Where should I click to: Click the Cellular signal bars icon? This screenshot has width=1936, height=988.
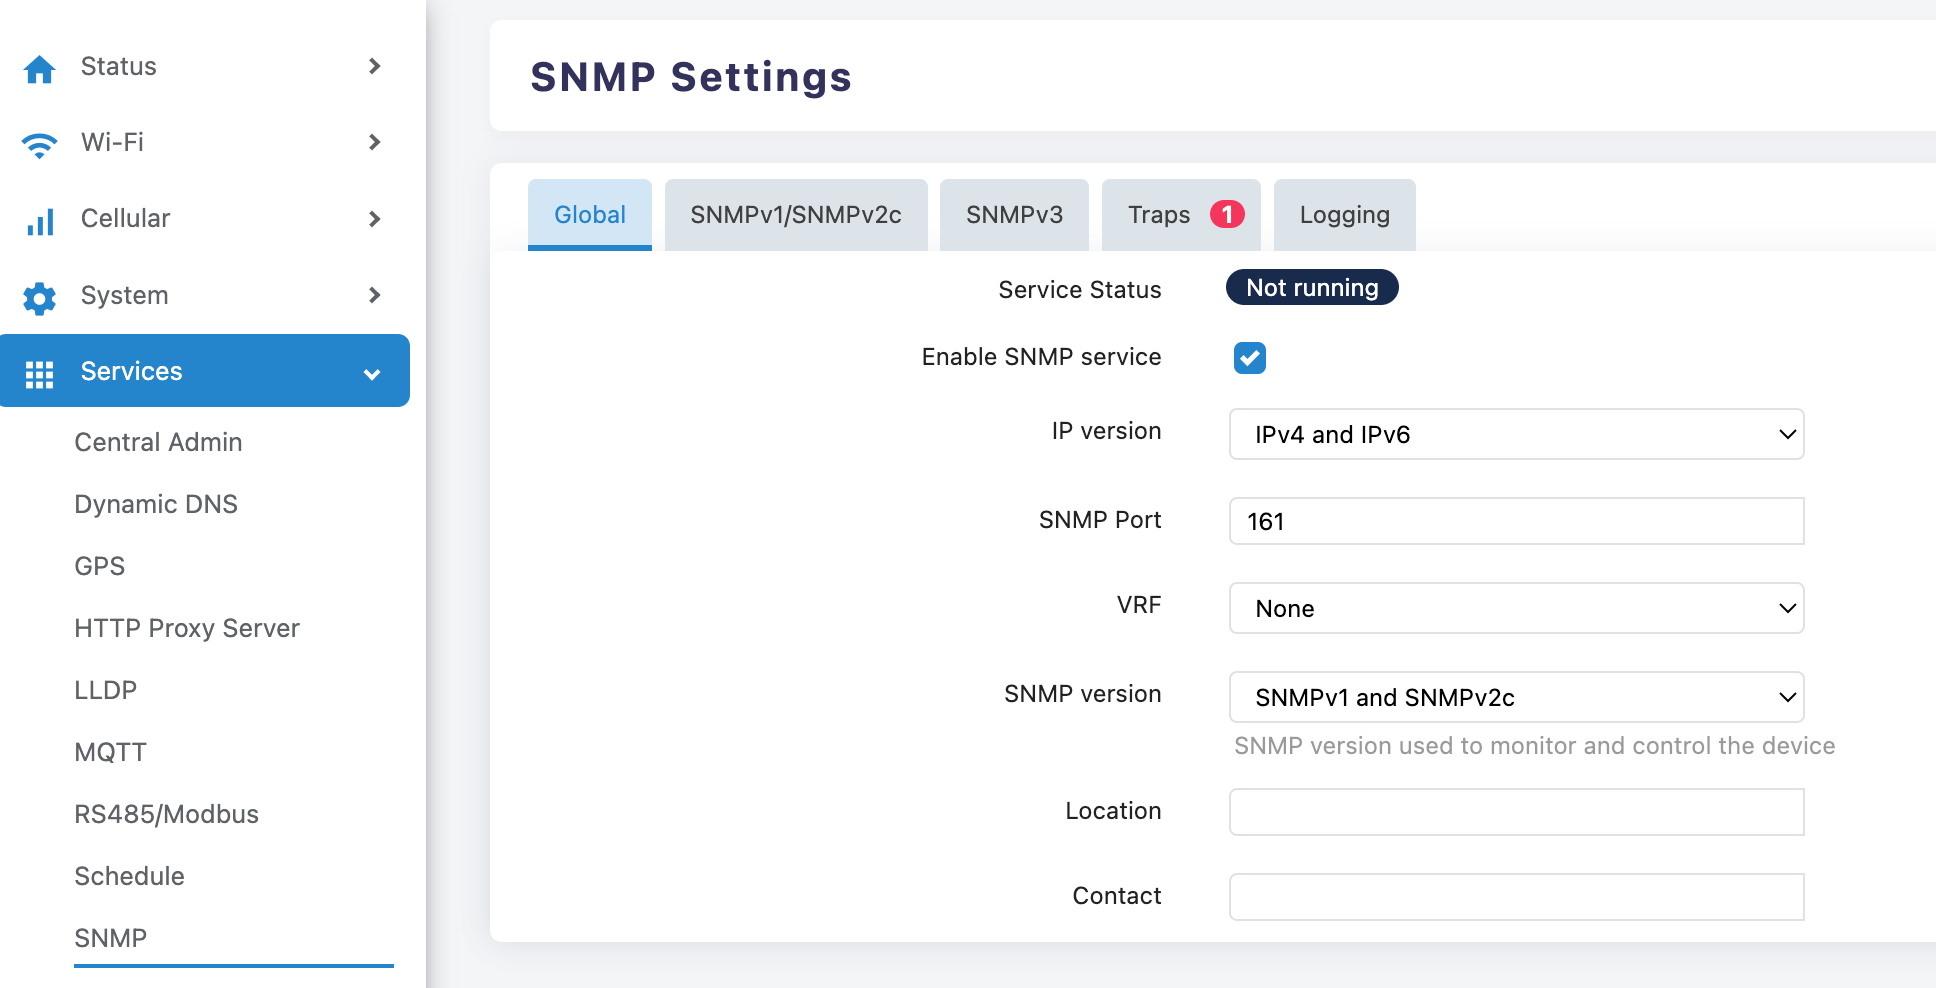pyautogui.click(x=40, y=221)
